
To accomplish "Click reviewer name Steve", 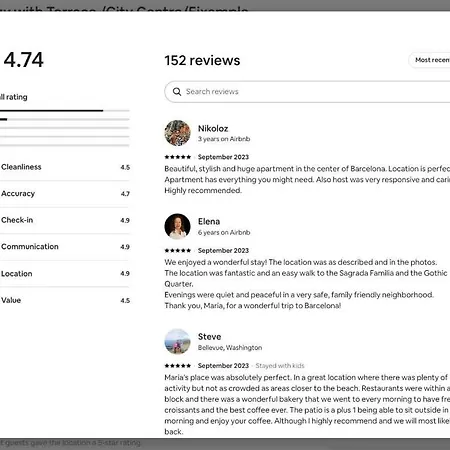I will (209, 336).
